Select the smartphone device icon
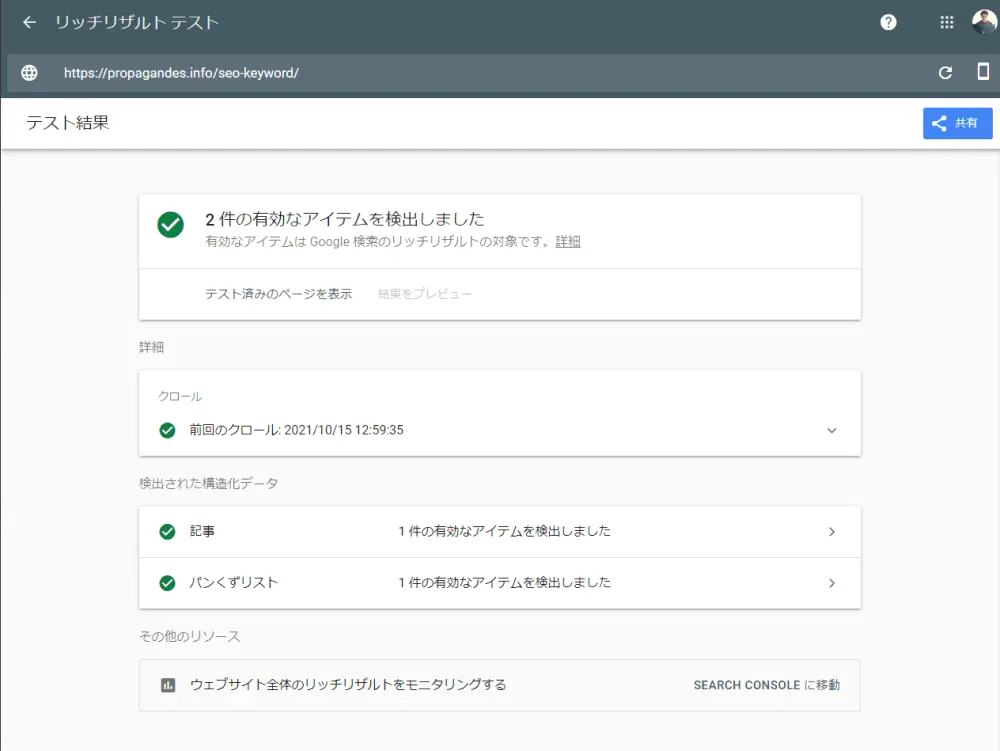The width and height of the screenshot is (1000, 751). tap(983, 72)
